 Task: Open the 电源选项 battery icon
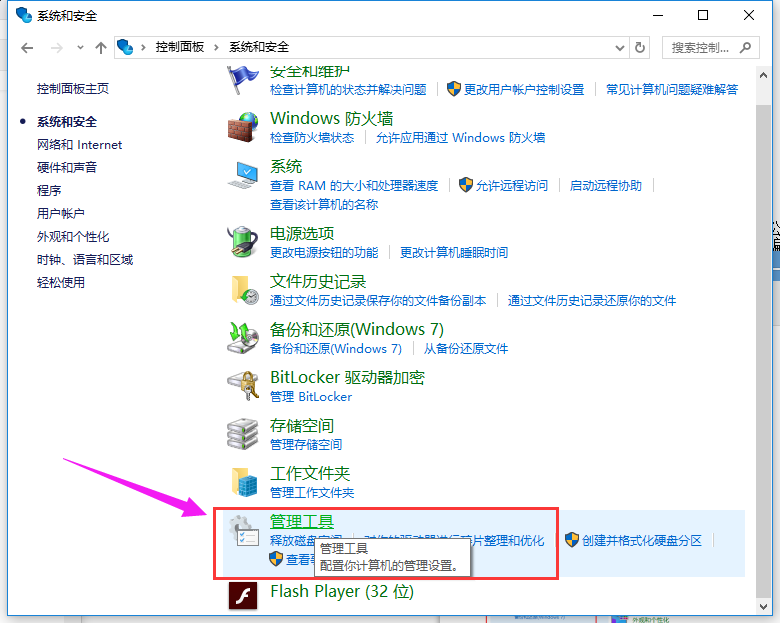point(243,241)
